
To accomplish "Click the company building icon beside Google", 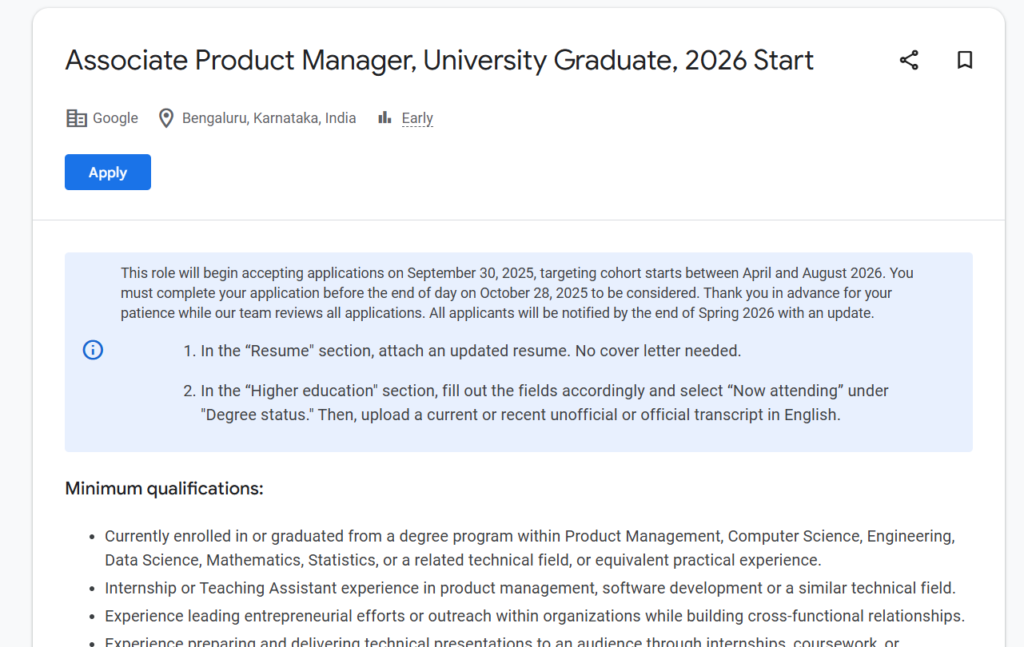I will click(x=76, y=118).
